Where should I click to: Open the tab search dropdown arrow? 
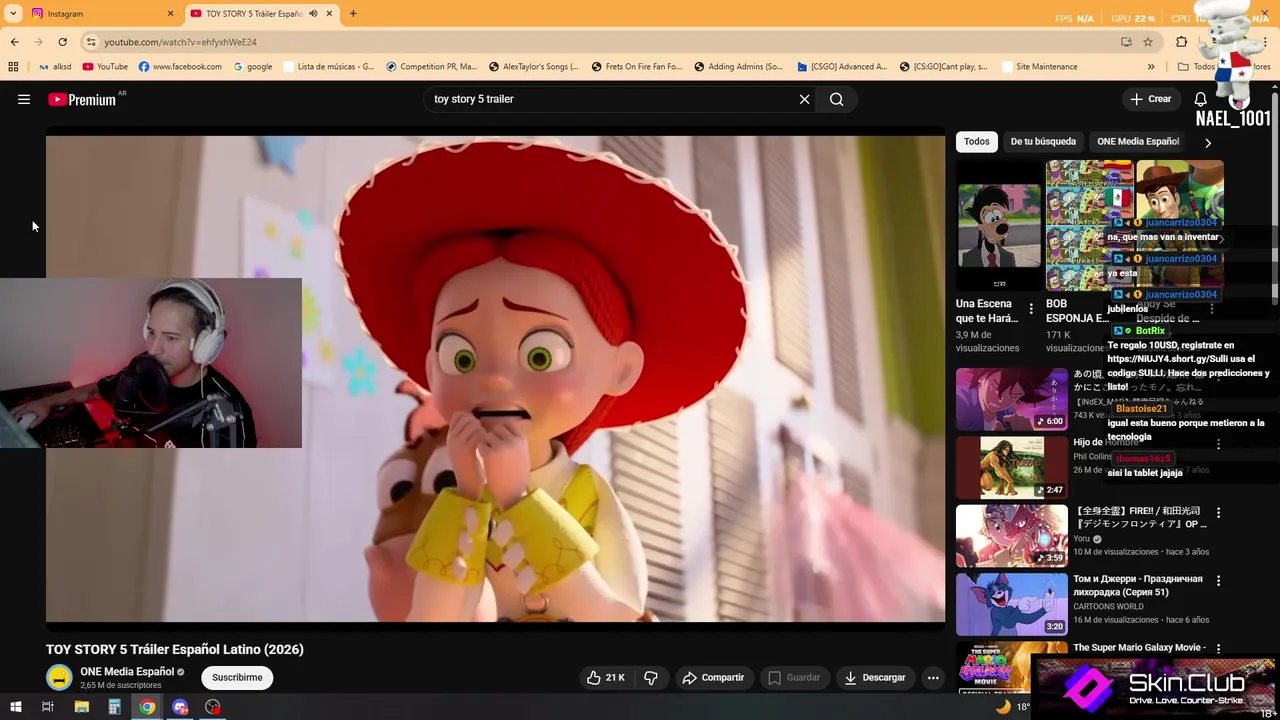tap(13, 14)
